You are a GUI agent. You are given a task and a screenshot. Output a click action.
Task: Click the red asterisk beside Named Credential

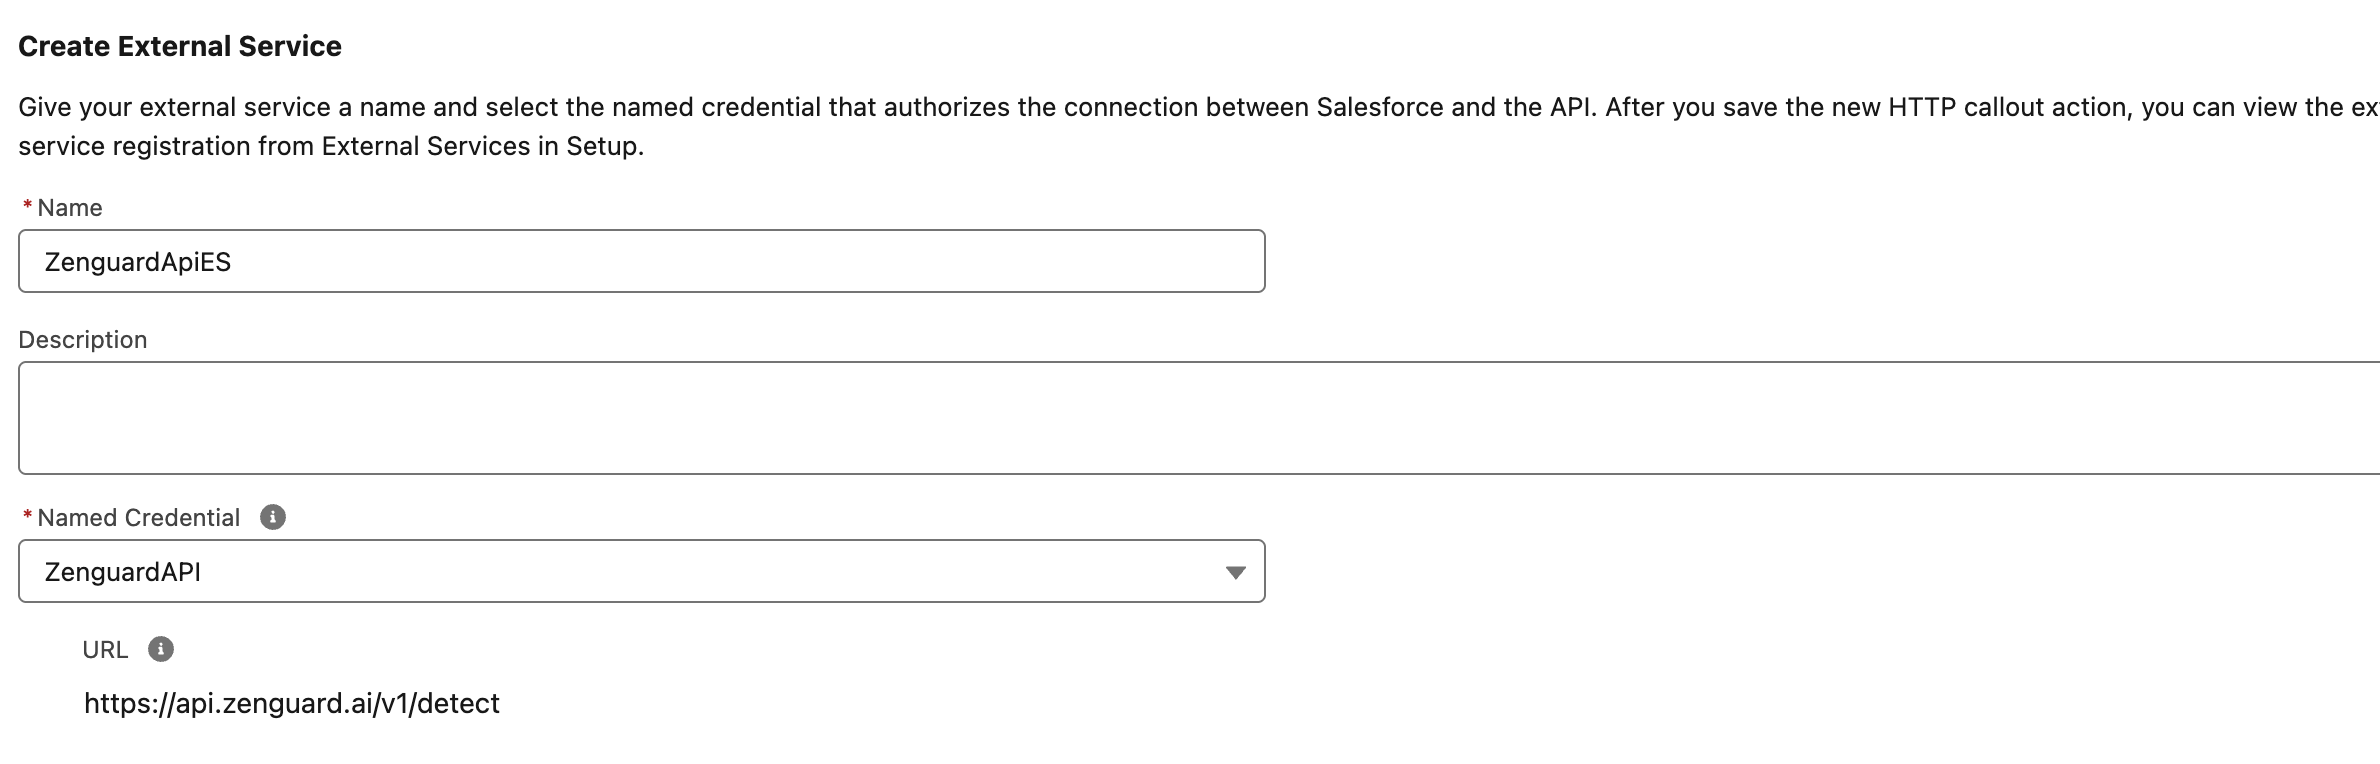pyautogui.click(x=27, y=516)
